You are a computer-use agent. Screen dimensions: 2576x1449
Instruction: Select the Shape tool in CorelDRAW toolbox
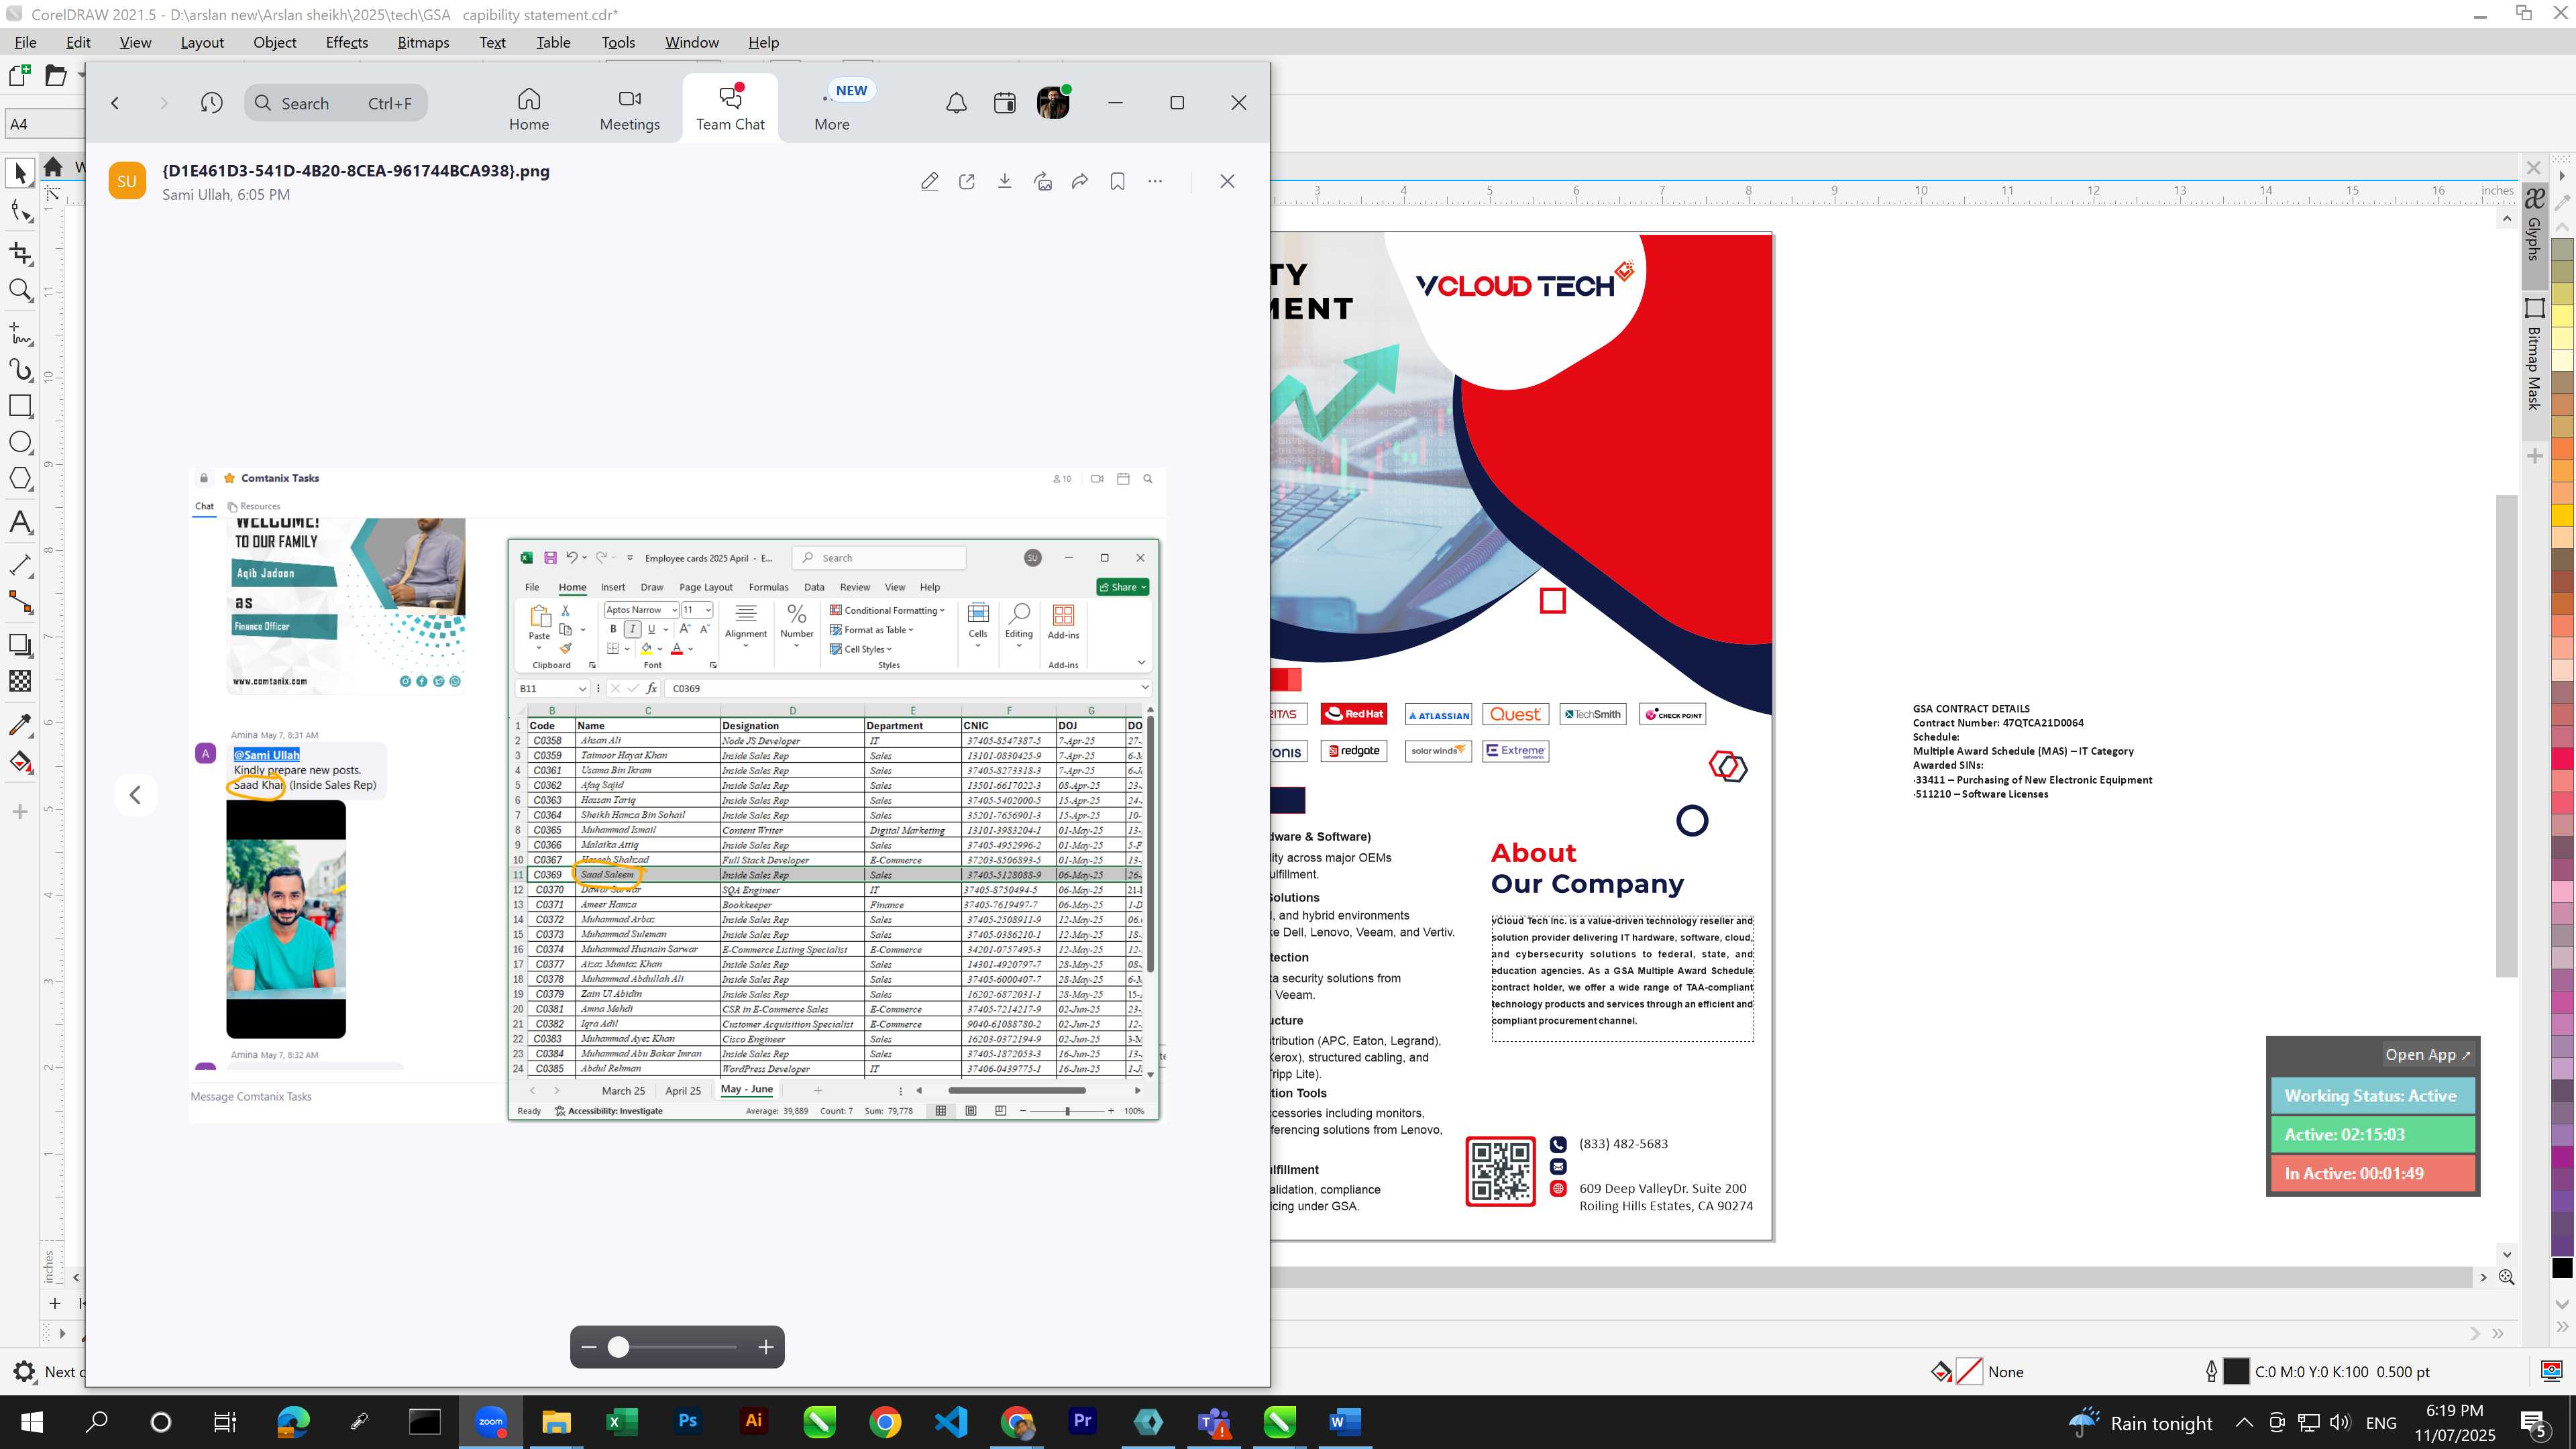[20, 210]
